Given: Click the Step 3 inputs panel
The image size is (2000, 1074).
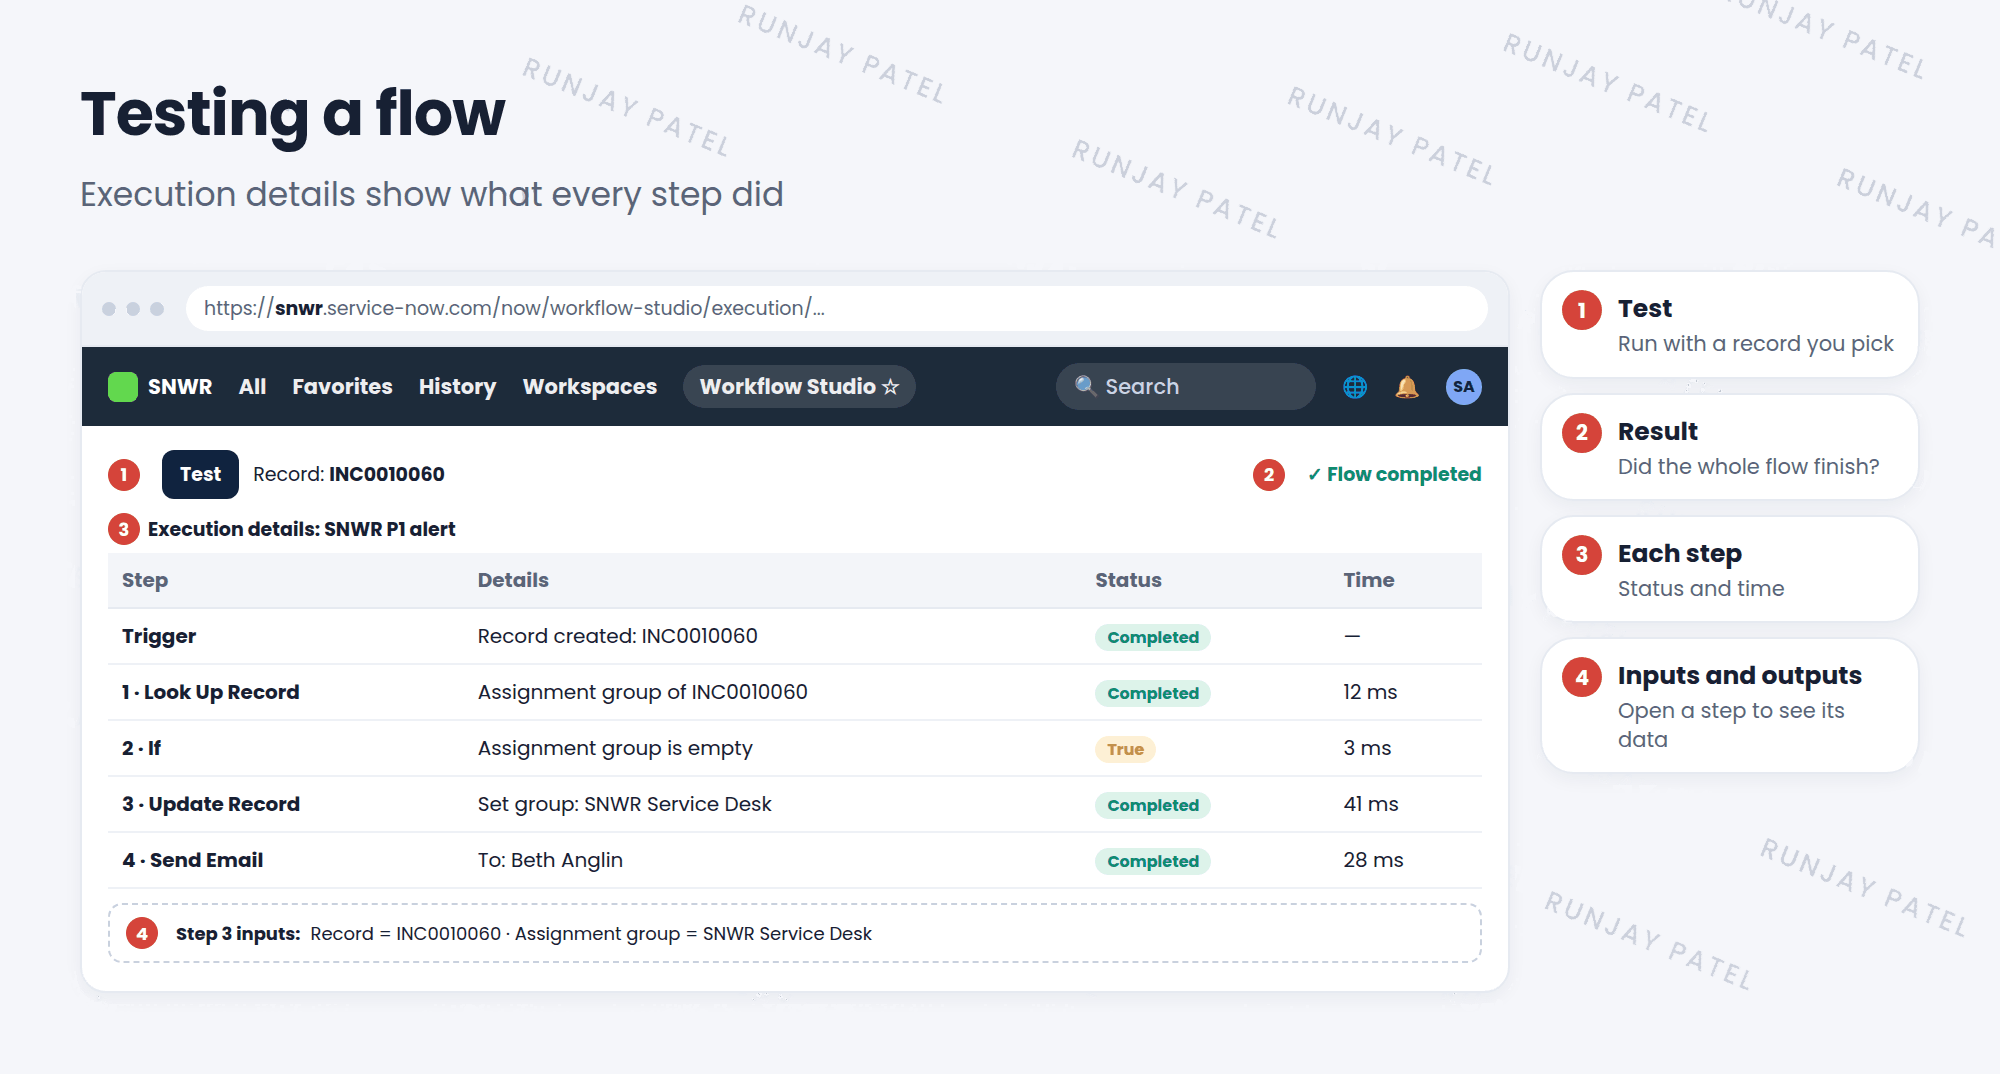Looking at the screenshot, I should coord(795,933).
